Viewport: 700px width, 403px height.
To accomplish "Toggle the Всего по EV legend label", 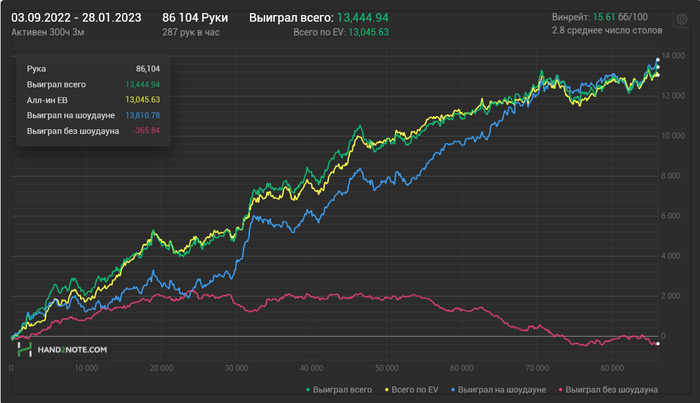I will [x=415, y=390].
